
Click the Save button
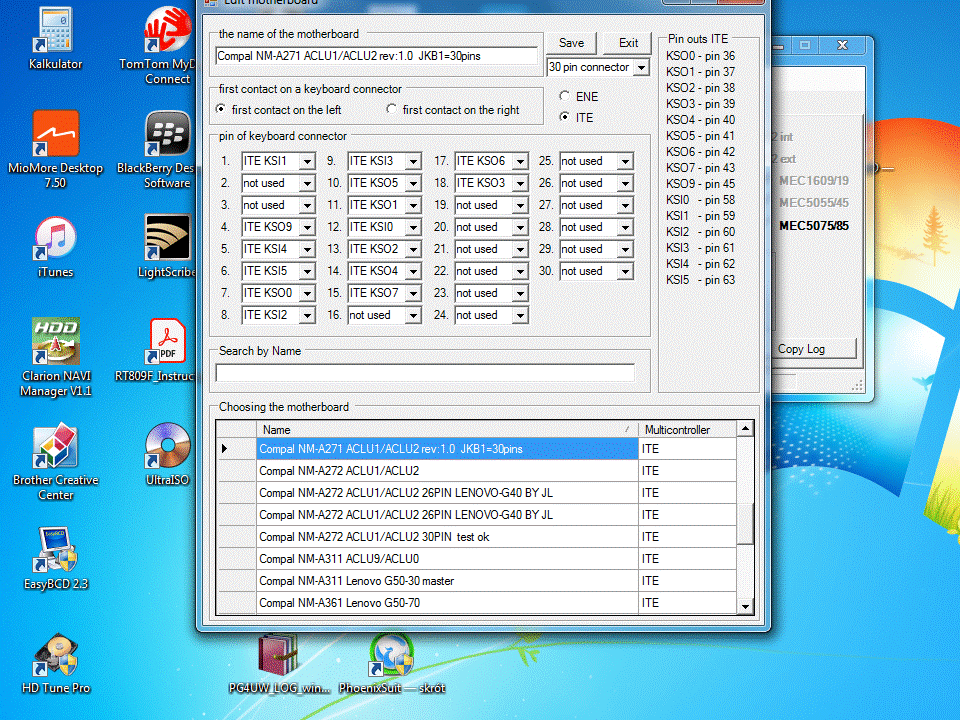coord(571,43)
